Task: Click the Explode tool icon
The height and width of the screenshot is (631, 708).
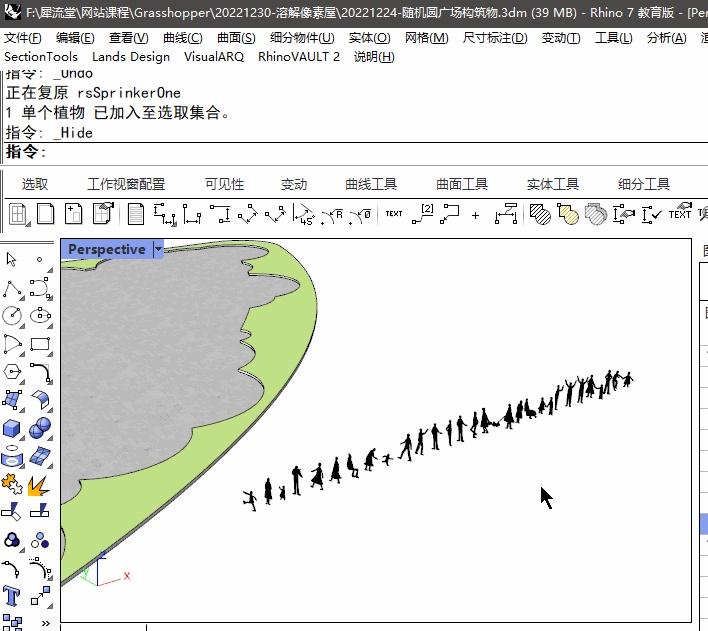Action: (x=41, y=485)
